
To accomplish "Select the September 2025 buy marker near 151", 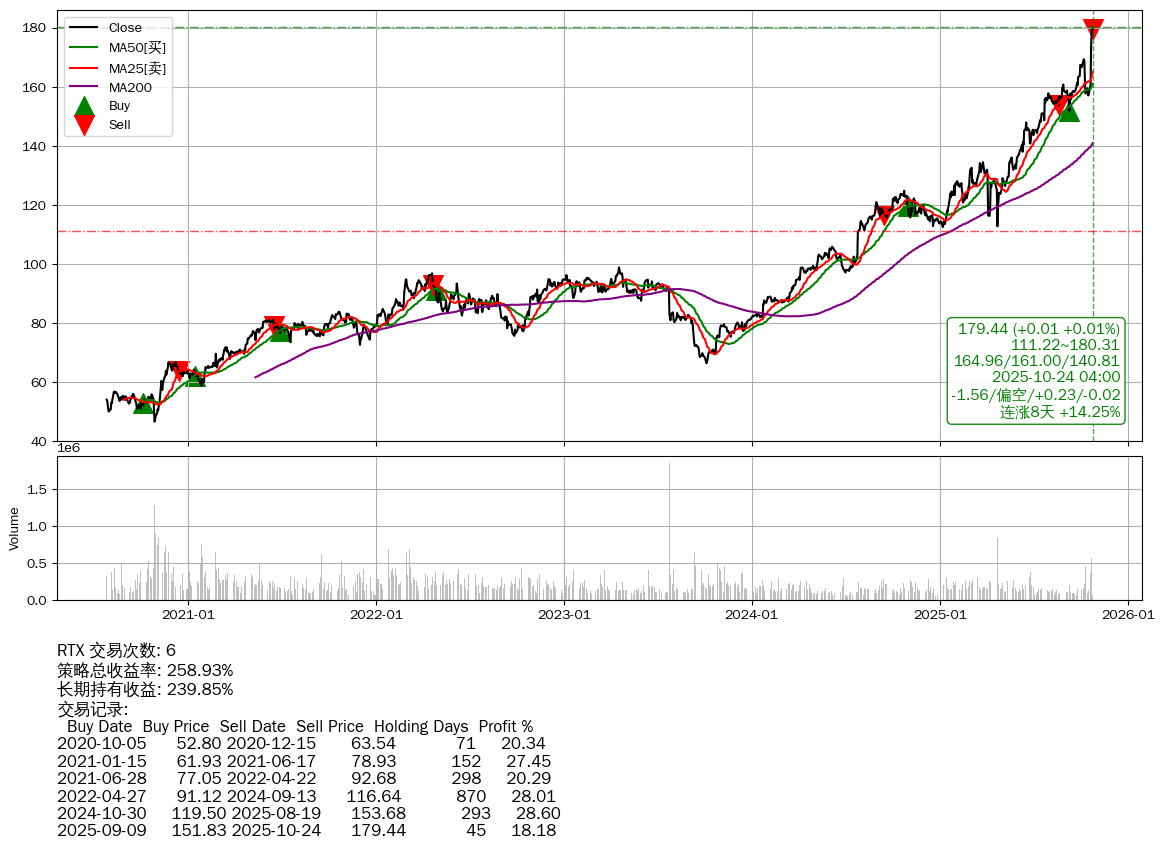I will 1069,111.
